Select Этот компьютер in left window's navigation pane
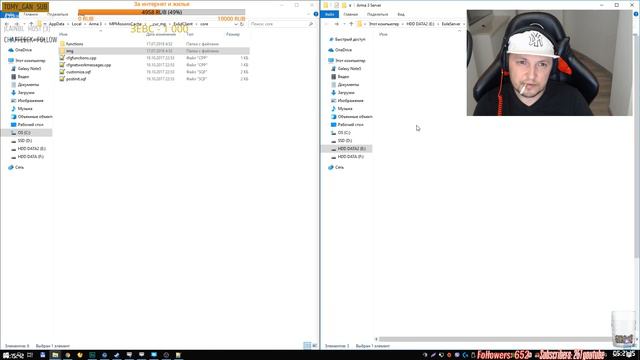 (x=30, y=60)
